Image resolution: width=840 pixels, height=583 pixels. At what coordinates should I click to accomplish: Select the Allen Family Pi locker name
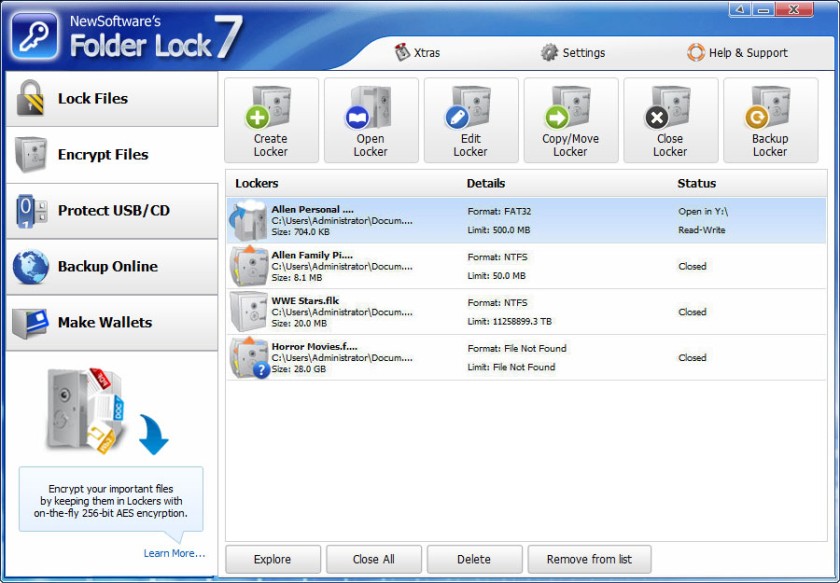click(312, 255)
